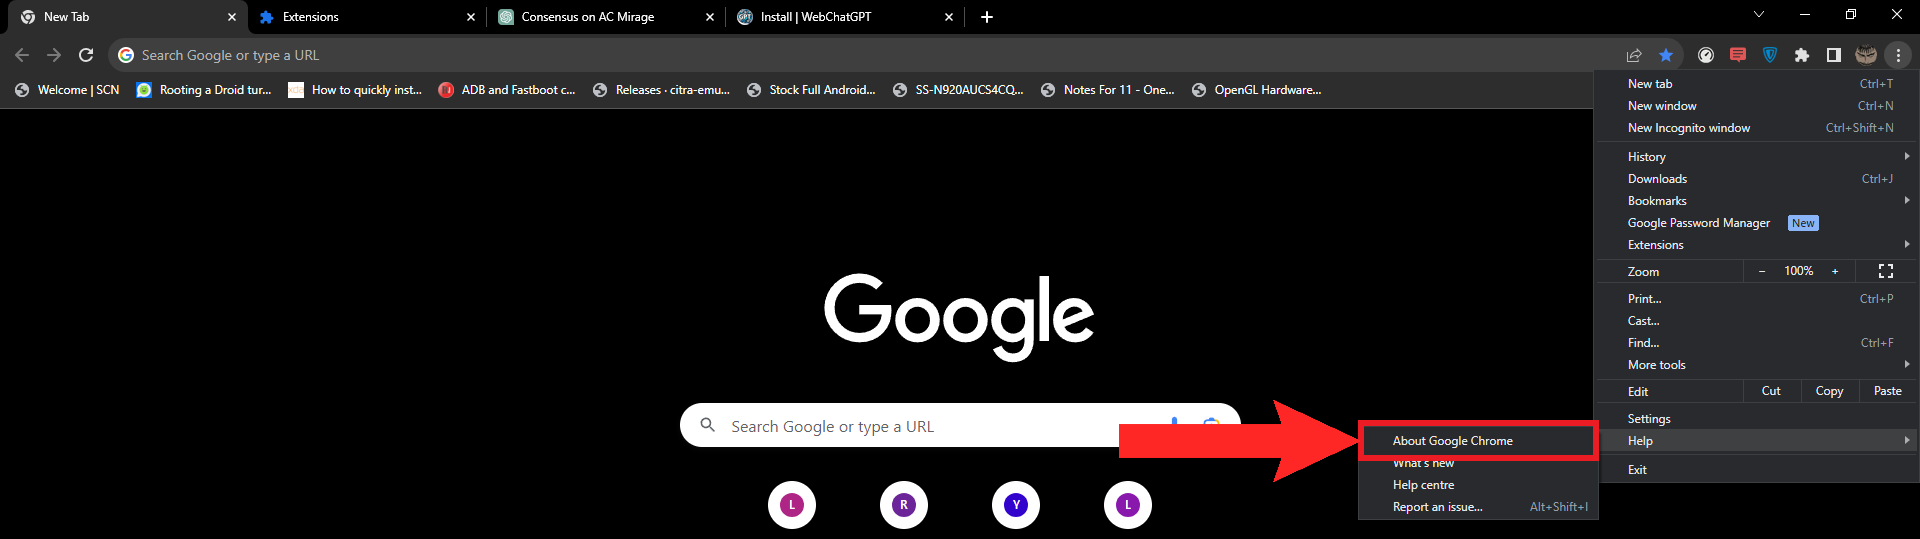
Task: Open the profile avatar menu
Action: (1866, 55)
